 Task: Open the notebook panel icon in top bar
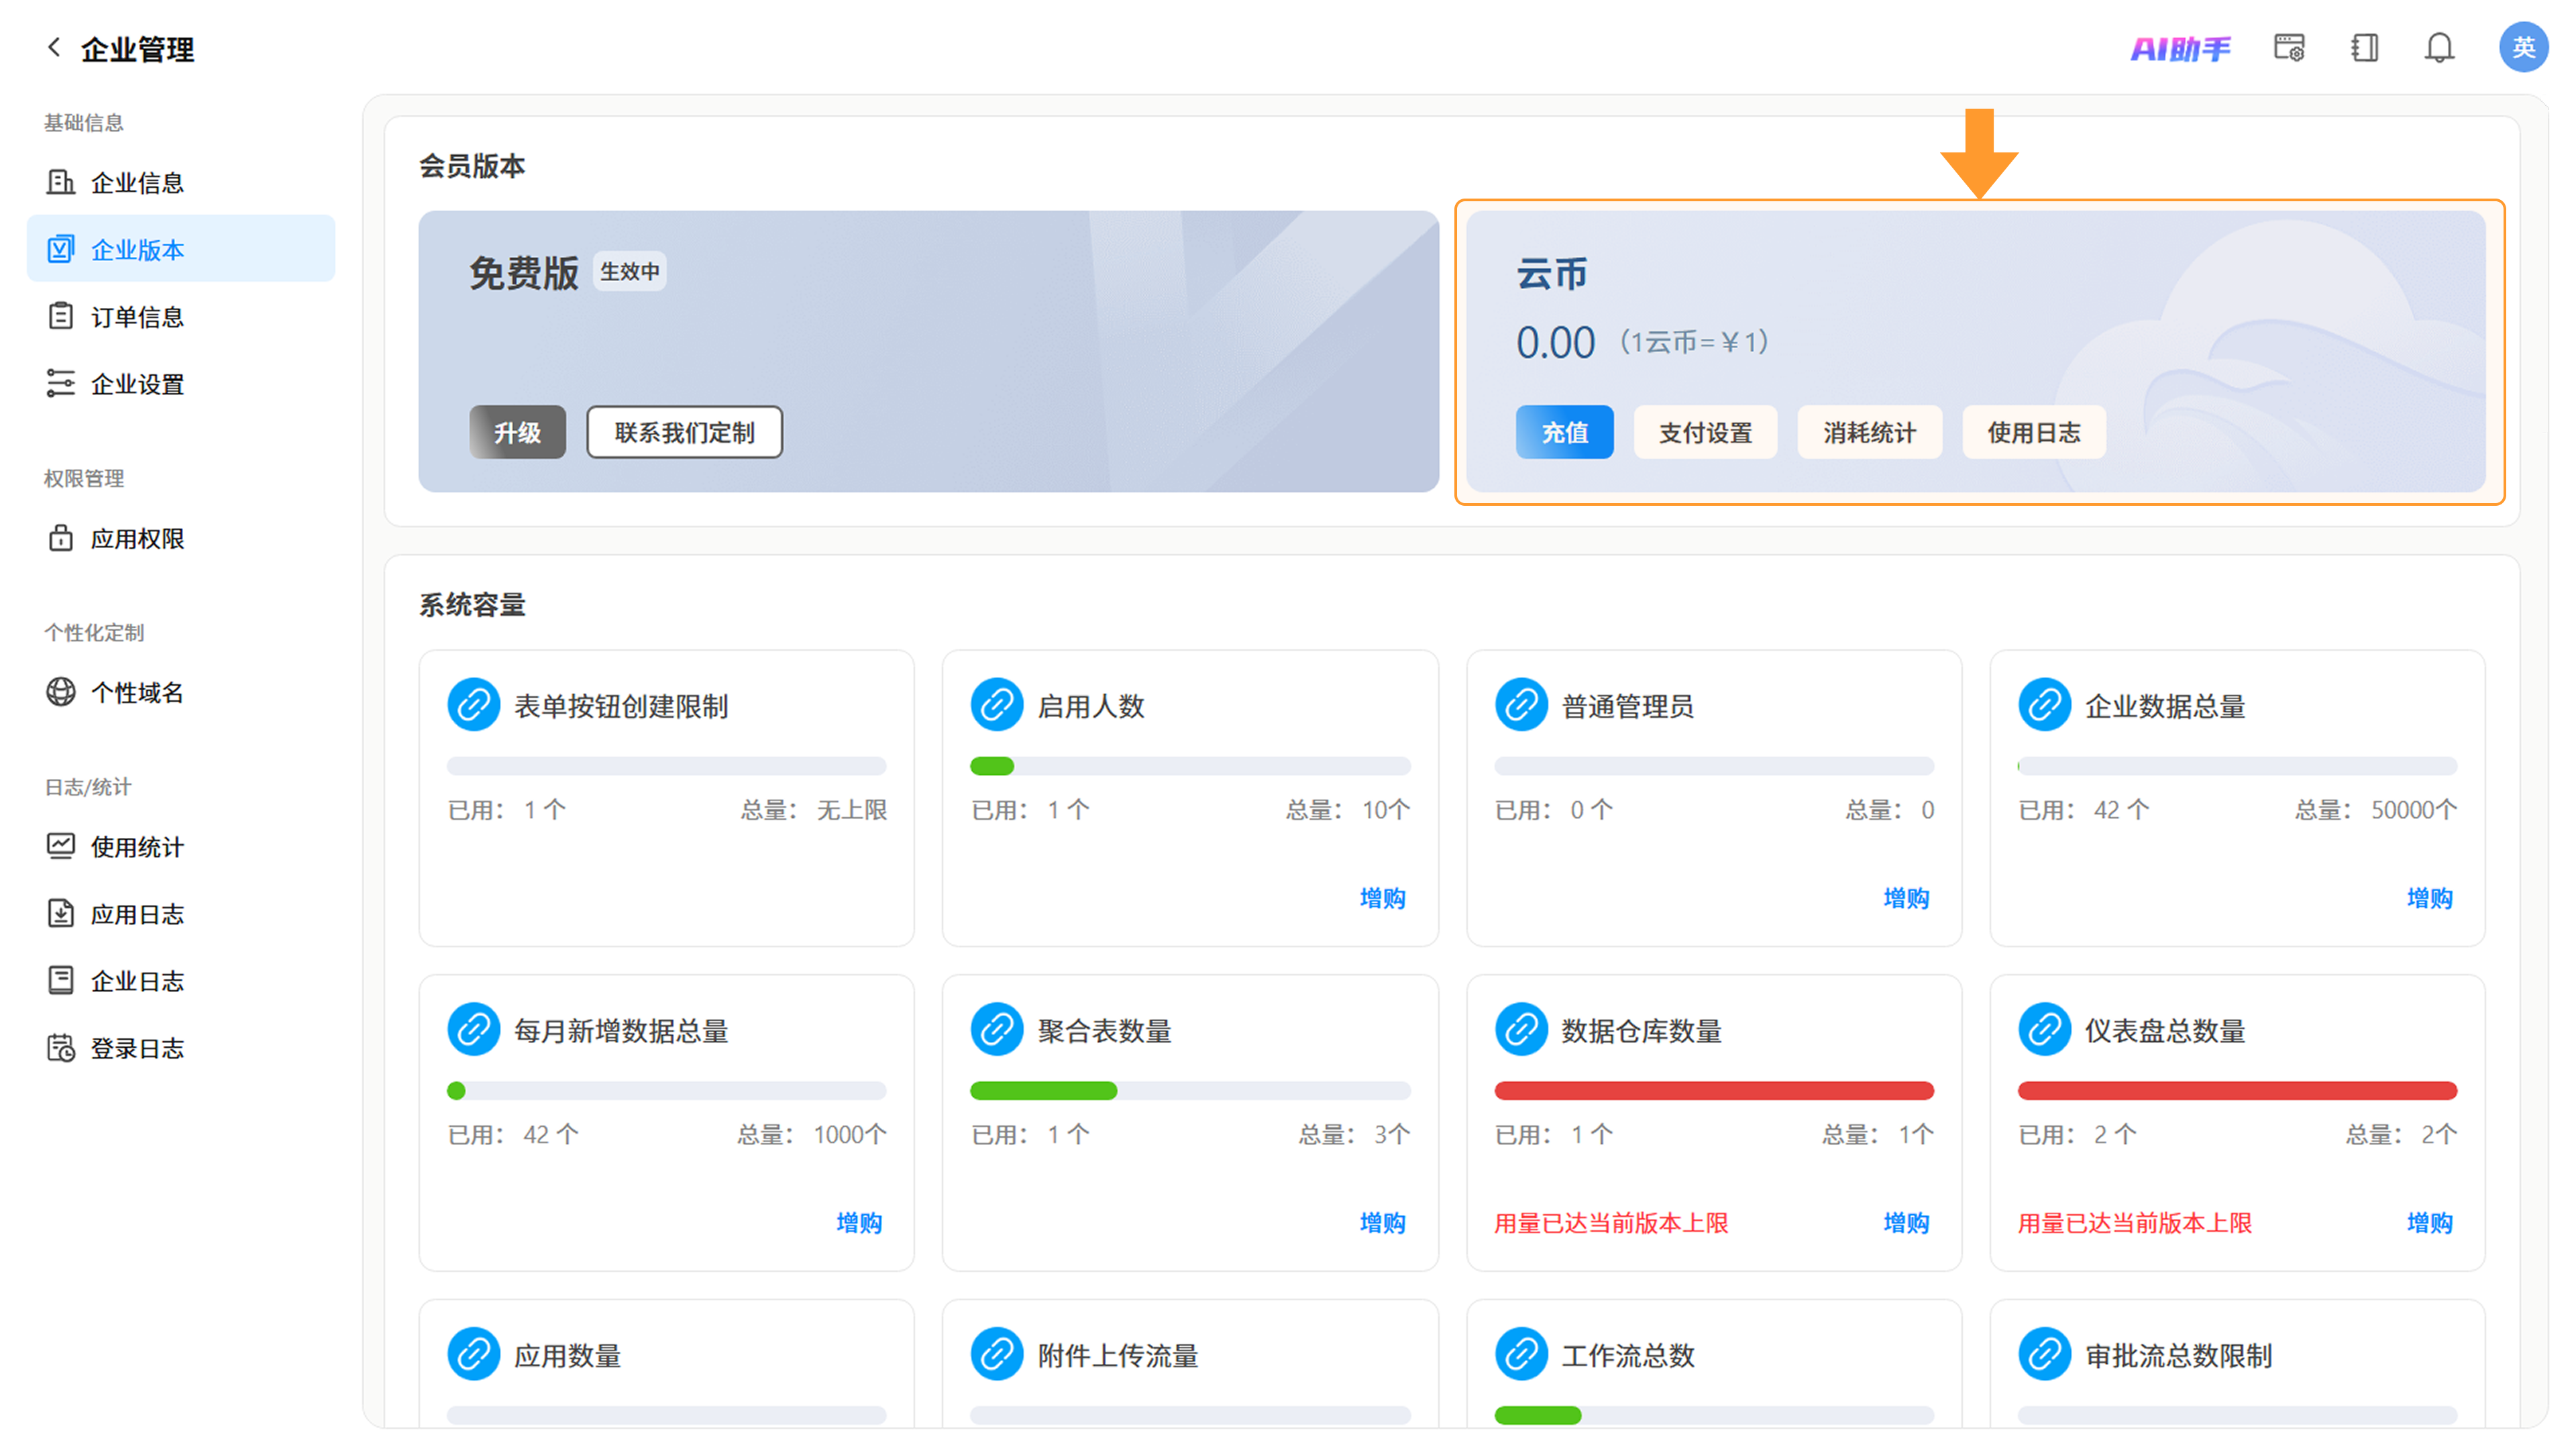[2364, 48]
